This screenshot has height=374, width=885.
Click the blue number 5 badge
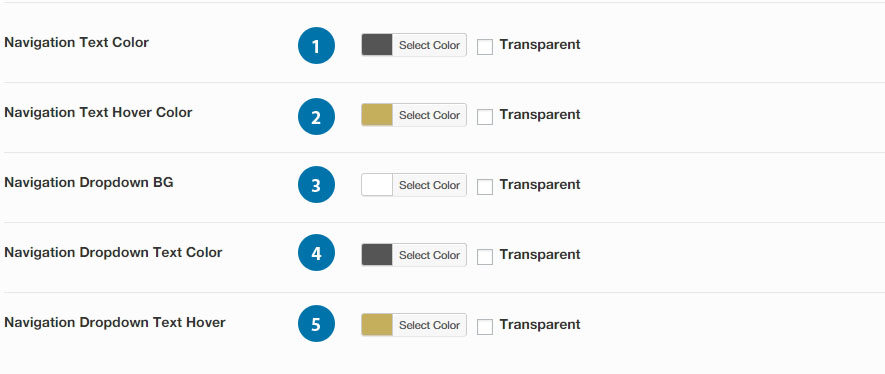pyautogui.click(x=316, y=323)
